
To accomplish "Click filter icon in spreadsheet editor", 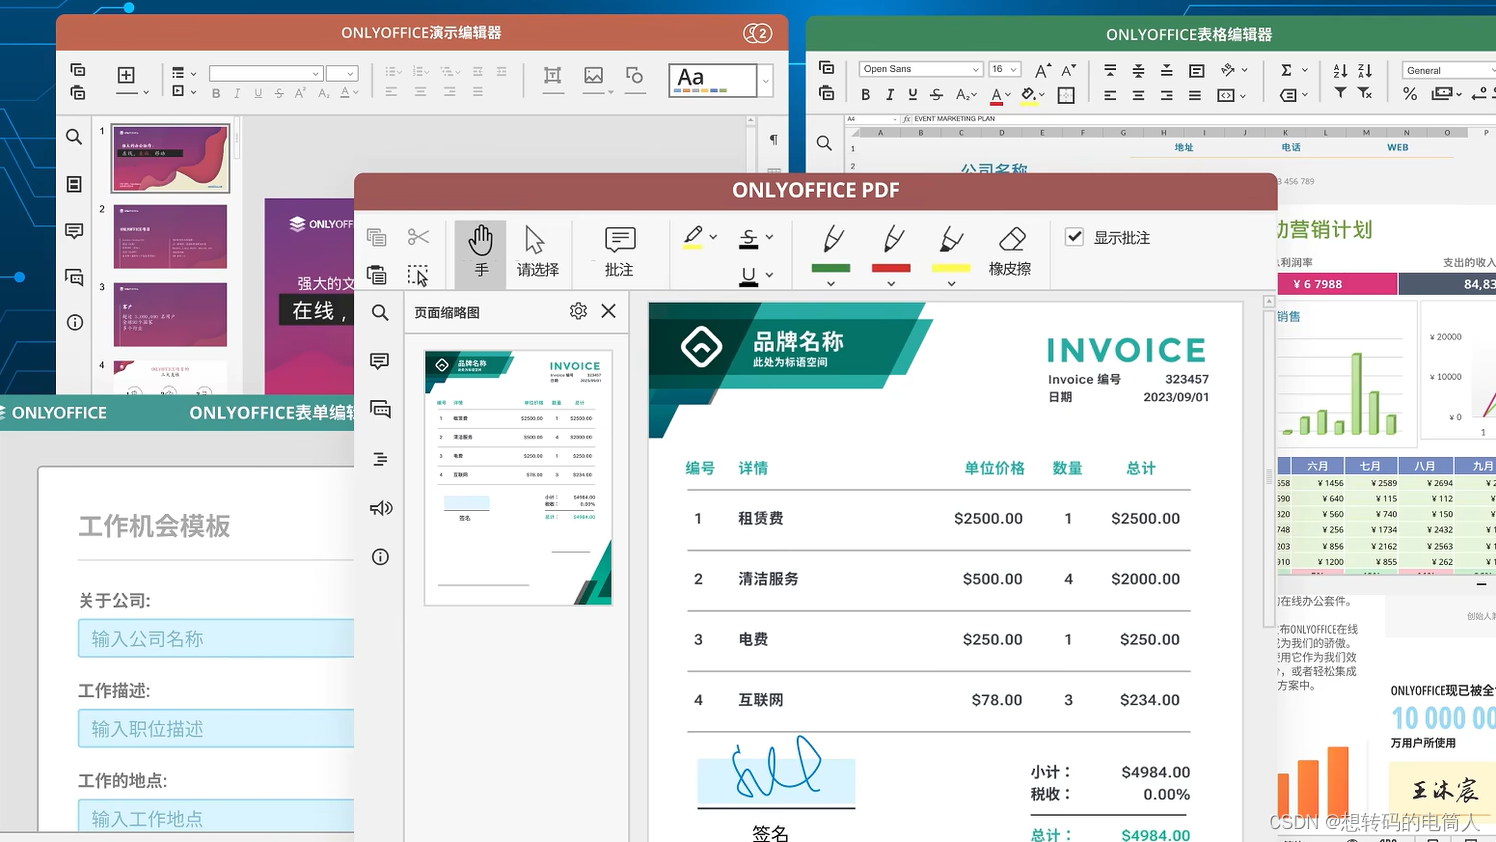I will click(1340, 93).
